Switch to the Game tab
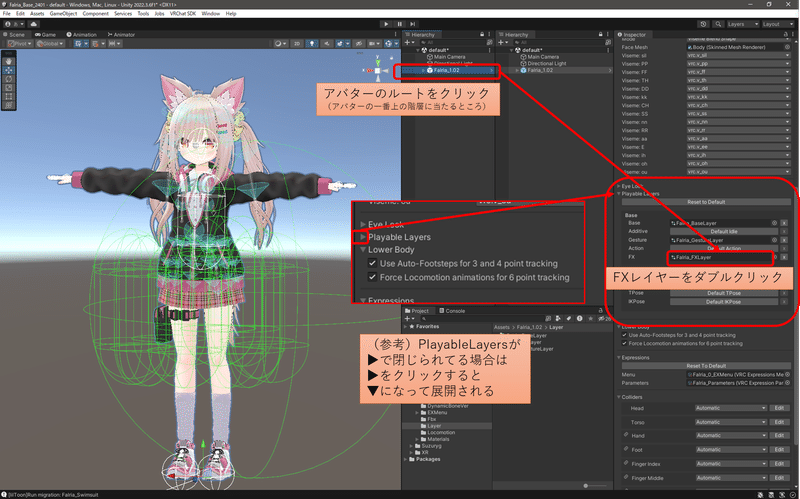The width and height of the screenshot is (800, 499). (45, 35)
